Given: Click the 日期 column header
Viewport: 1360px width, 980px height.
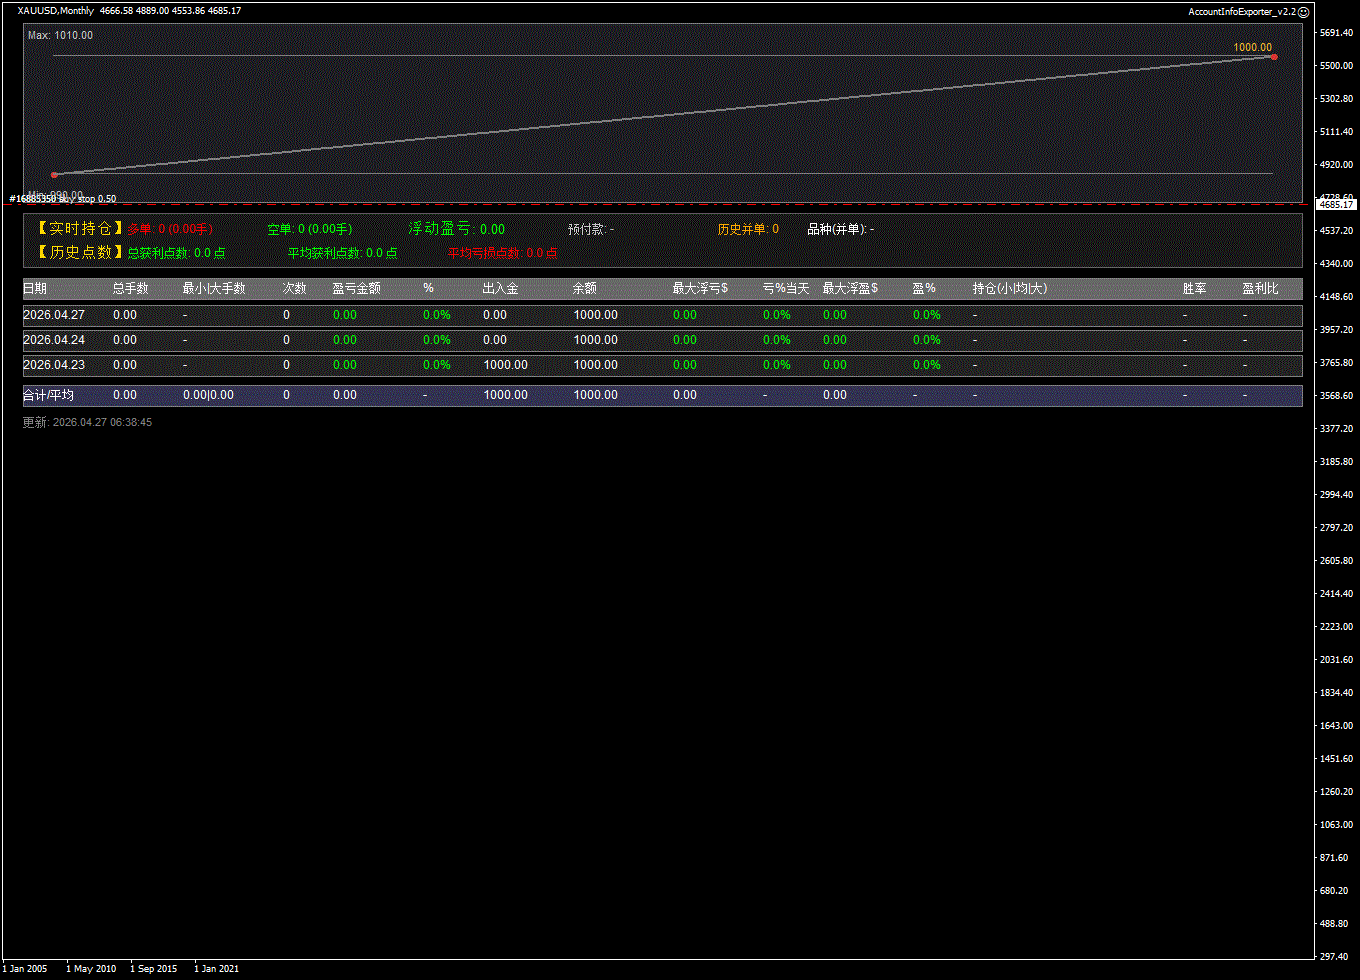Looking at the screenshot, I should coord(35,288).
